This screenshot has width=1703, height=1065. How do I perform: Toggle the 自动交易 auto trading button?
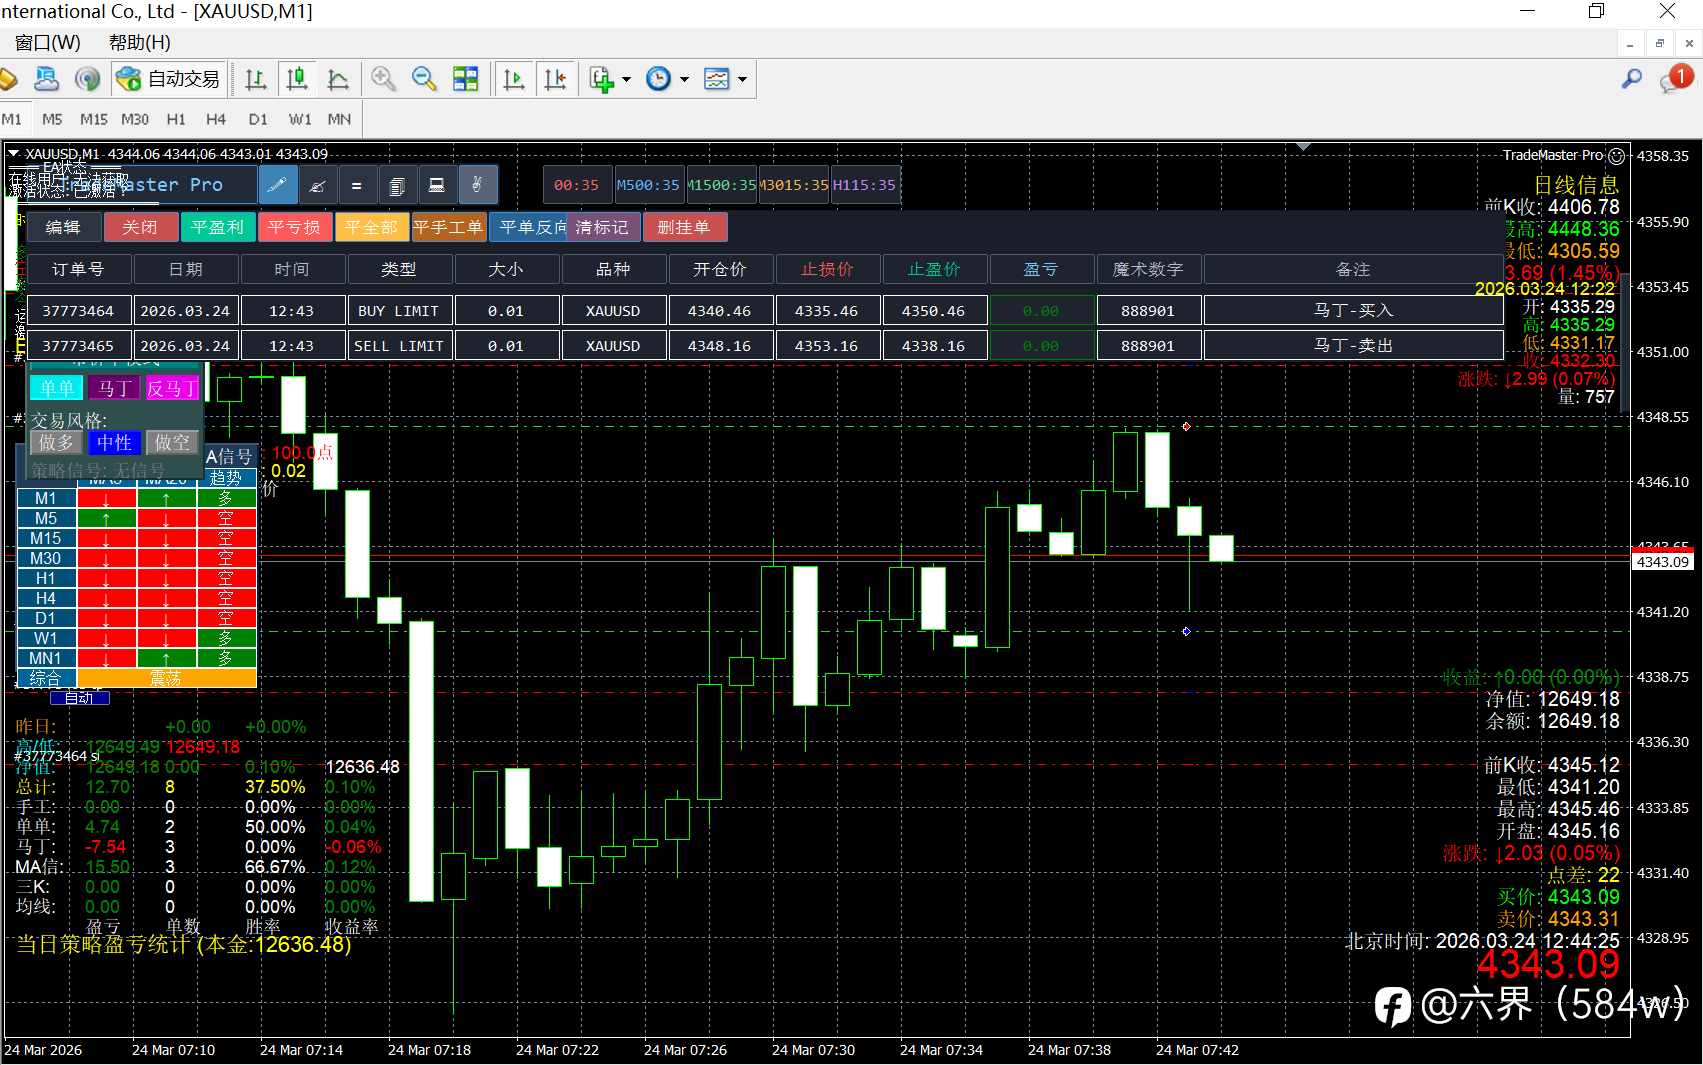tap(170, 79)
